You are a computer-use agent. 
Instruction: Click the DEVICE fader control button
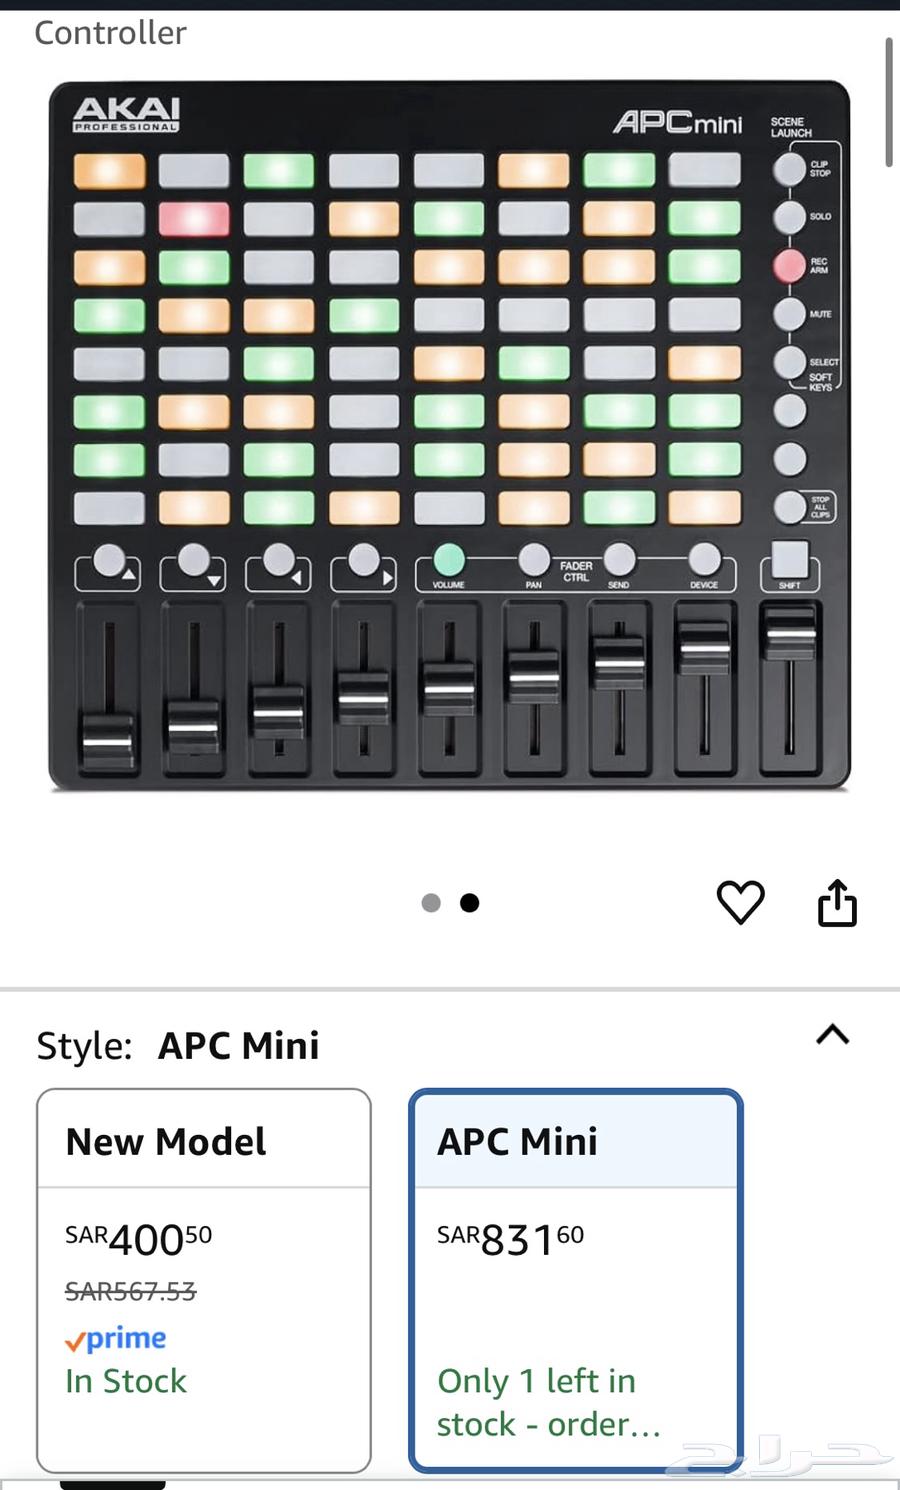click(x=704, y=558)
